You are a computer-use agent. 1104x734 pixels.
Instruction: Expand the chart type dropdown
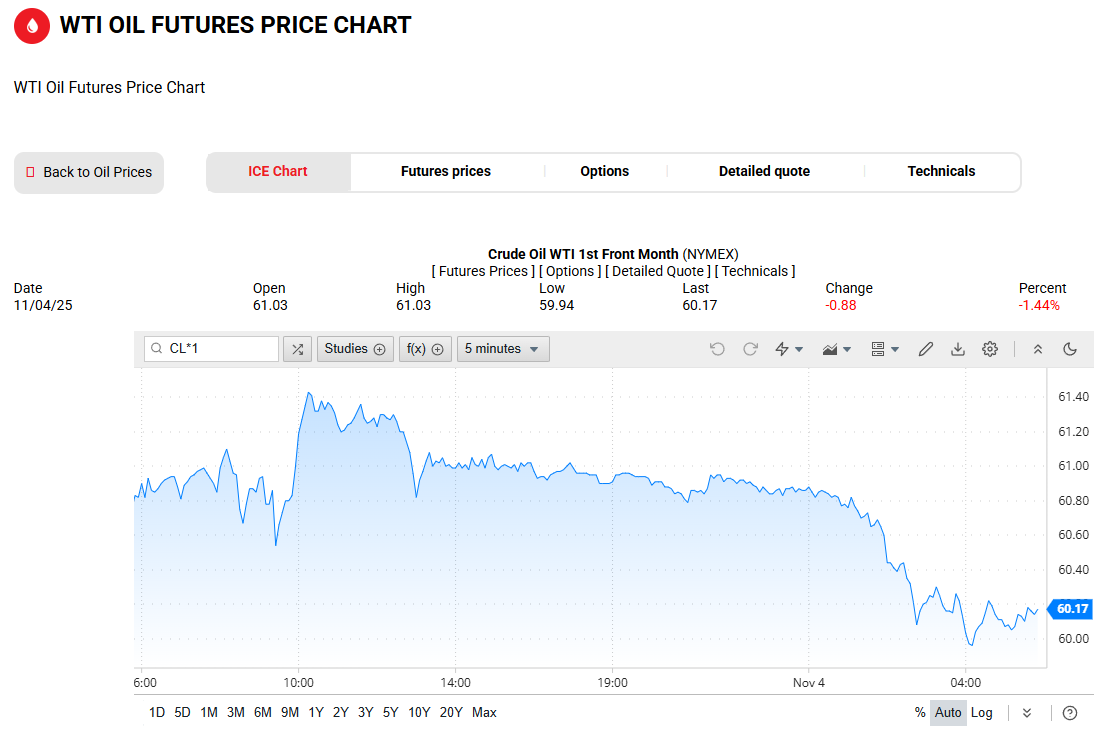click(836, 349)
